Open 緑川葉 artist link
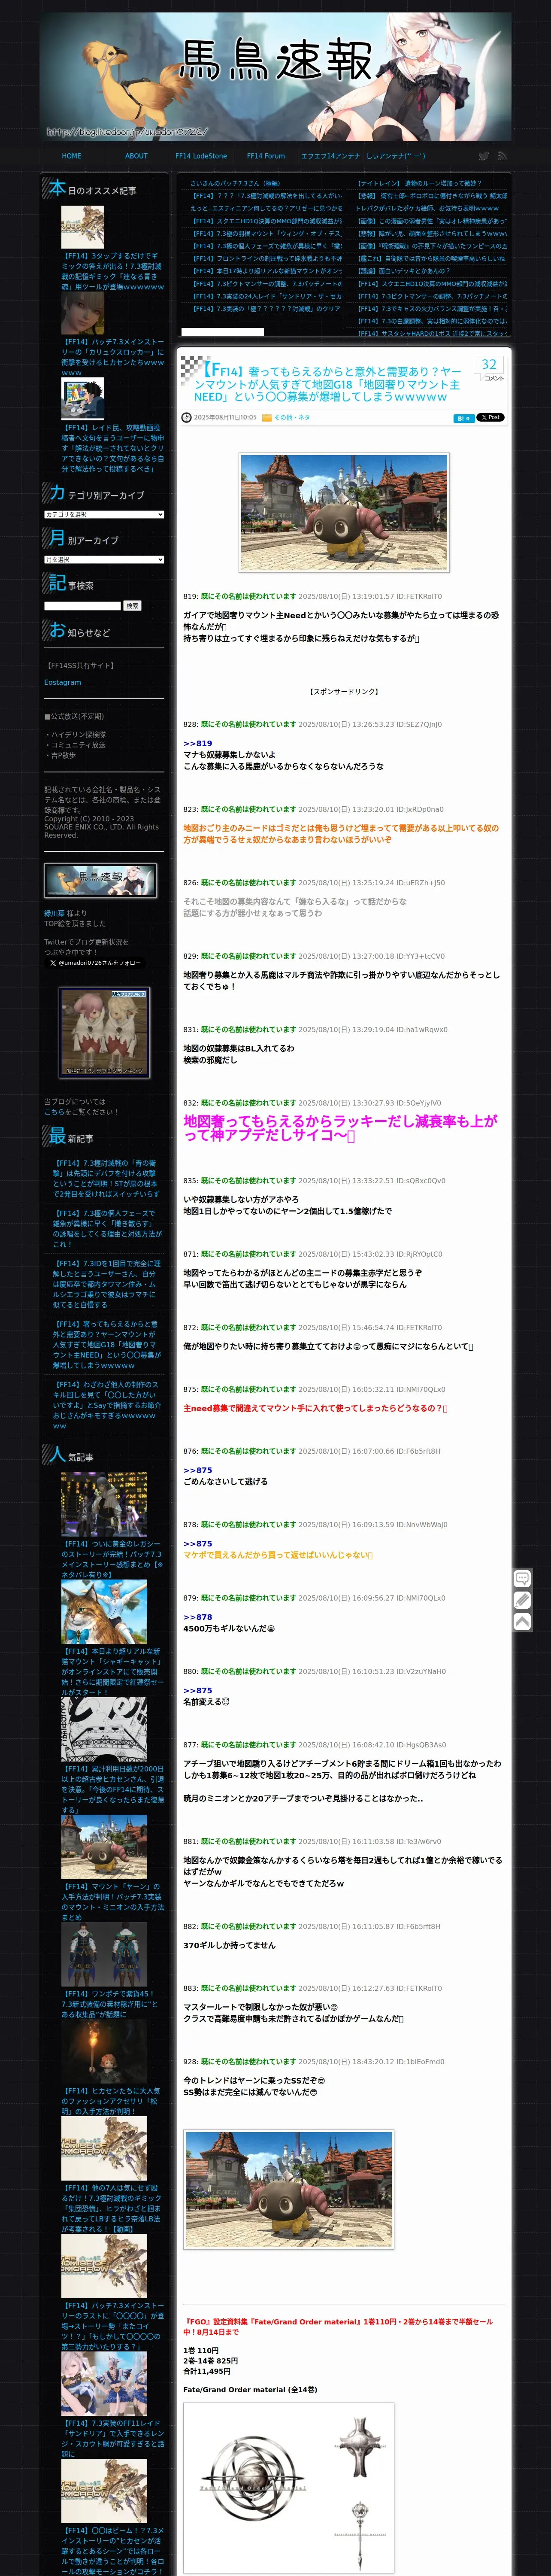 pos(53,914)
